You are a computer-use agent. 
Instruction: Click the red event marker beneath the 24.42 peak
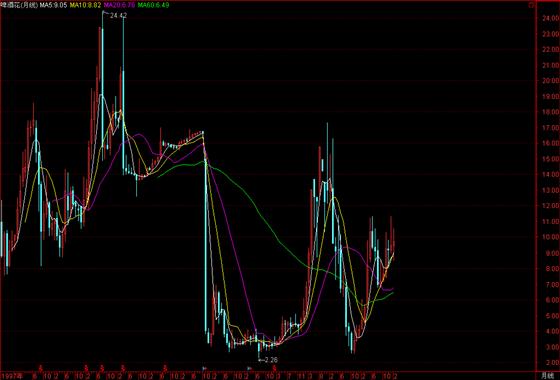(102, 368)
